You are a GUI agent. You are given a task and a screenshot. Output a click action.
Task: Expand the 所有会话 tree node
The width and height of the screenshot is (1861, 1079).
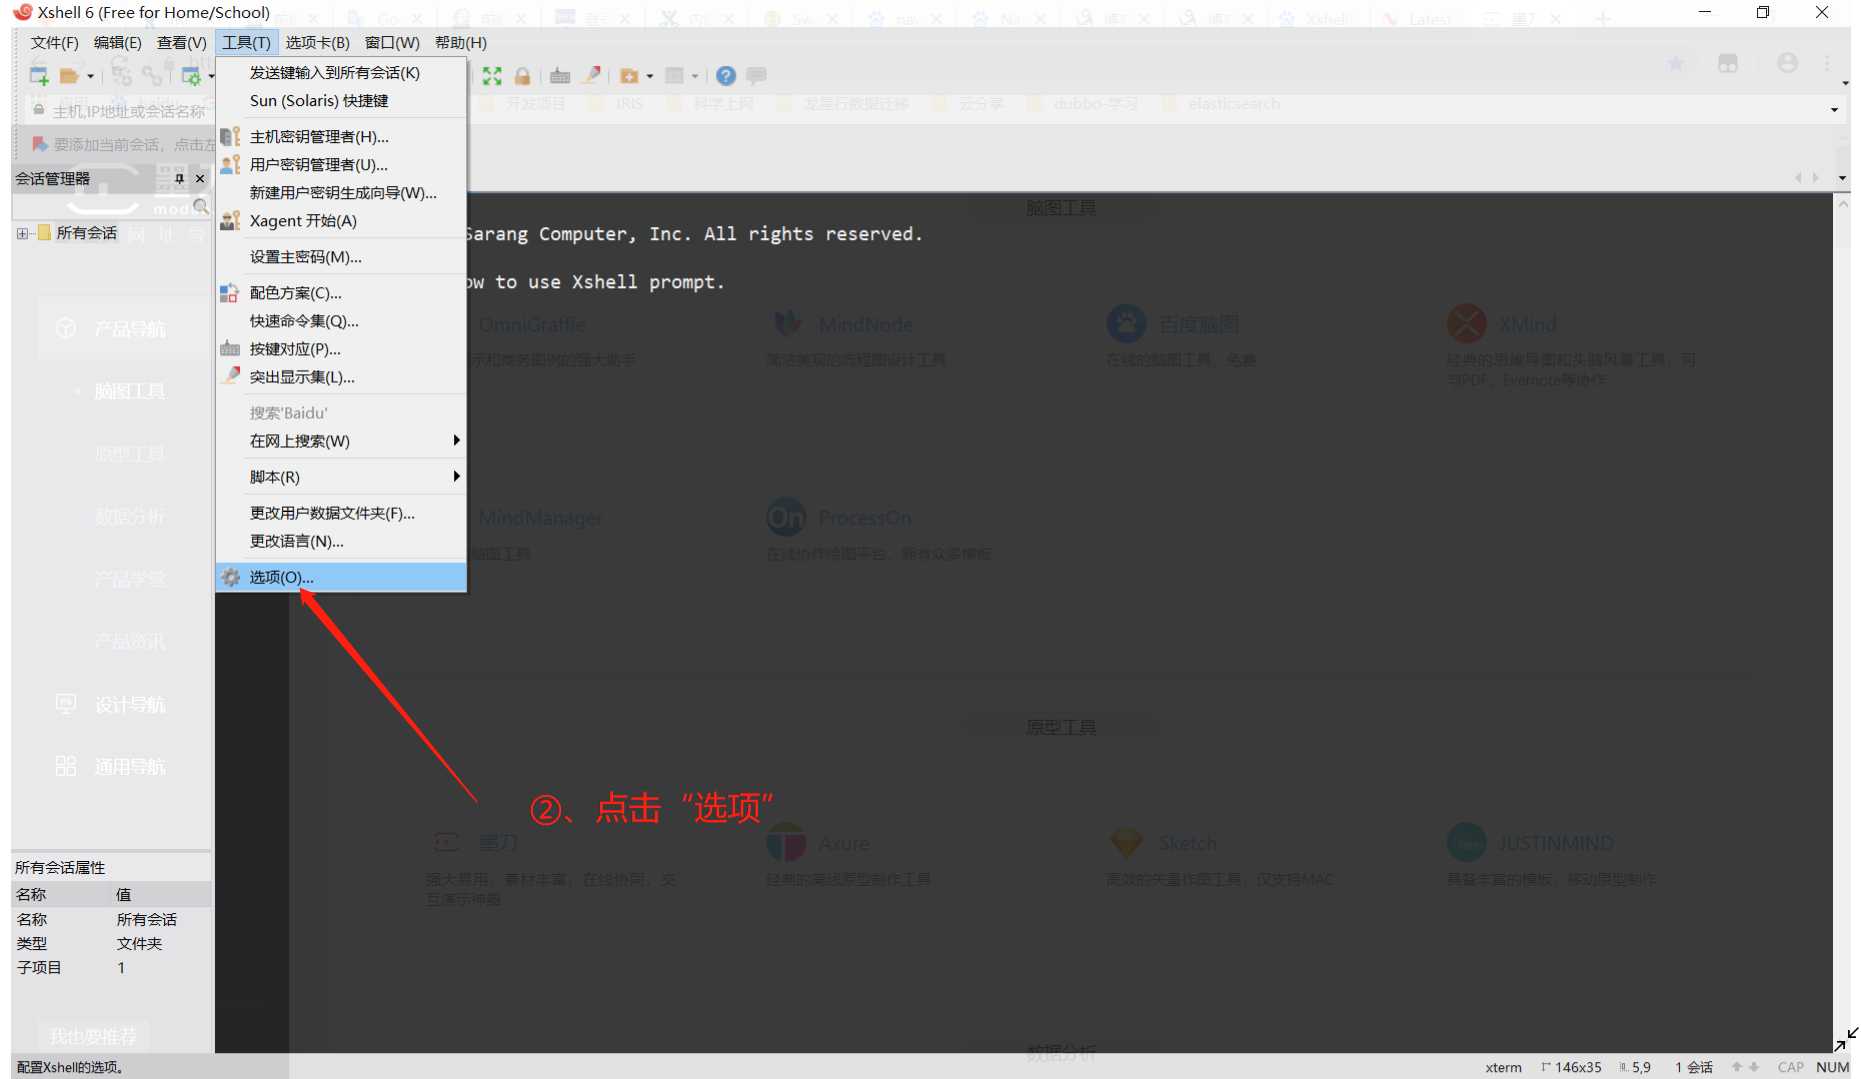(22, 233)
